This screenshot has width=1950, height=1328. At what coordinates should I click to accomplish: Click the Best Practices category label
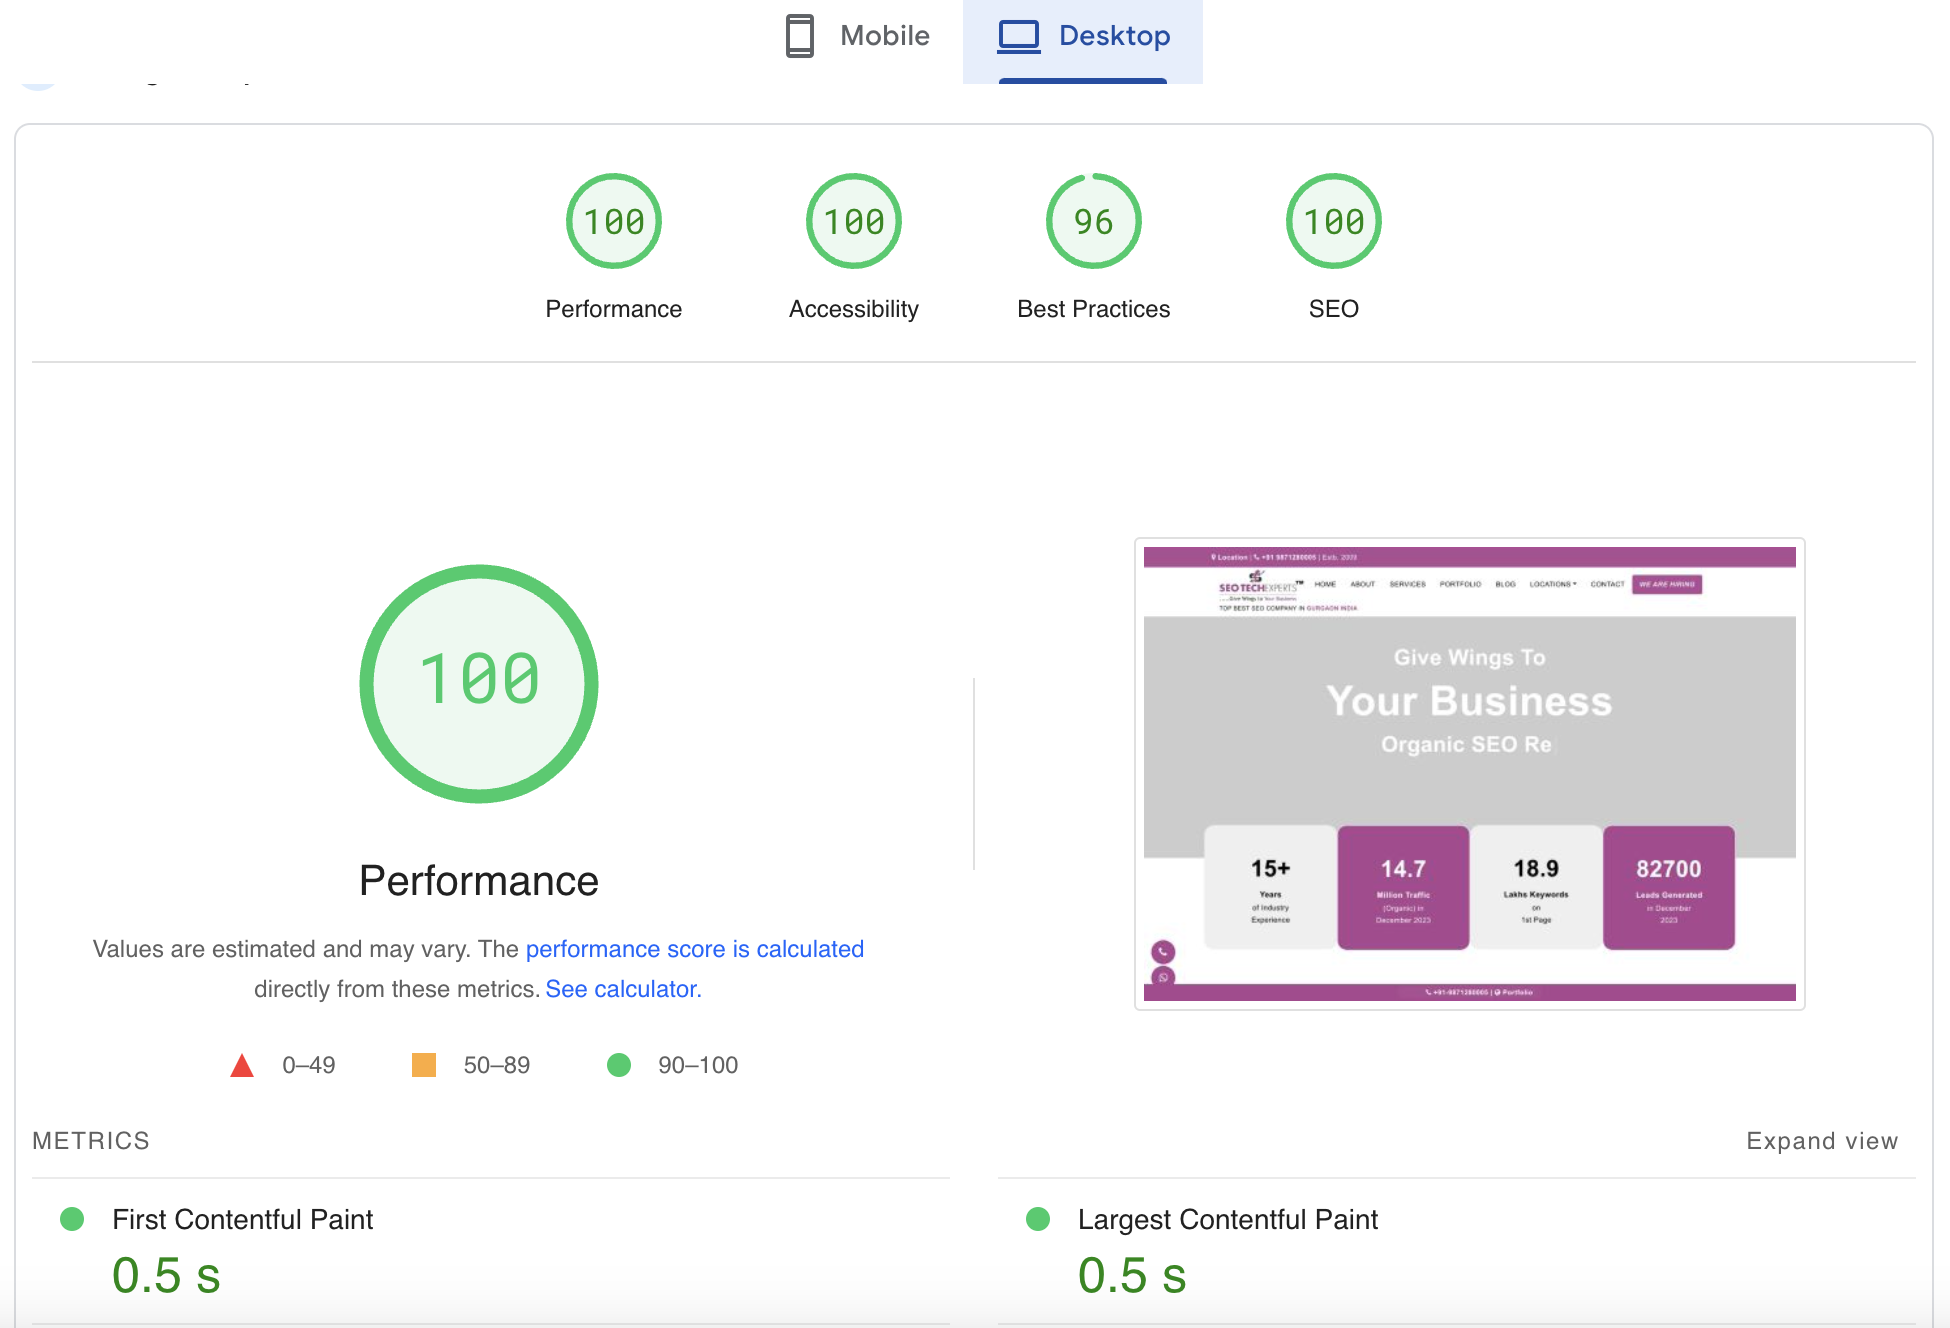(1093, 309)
